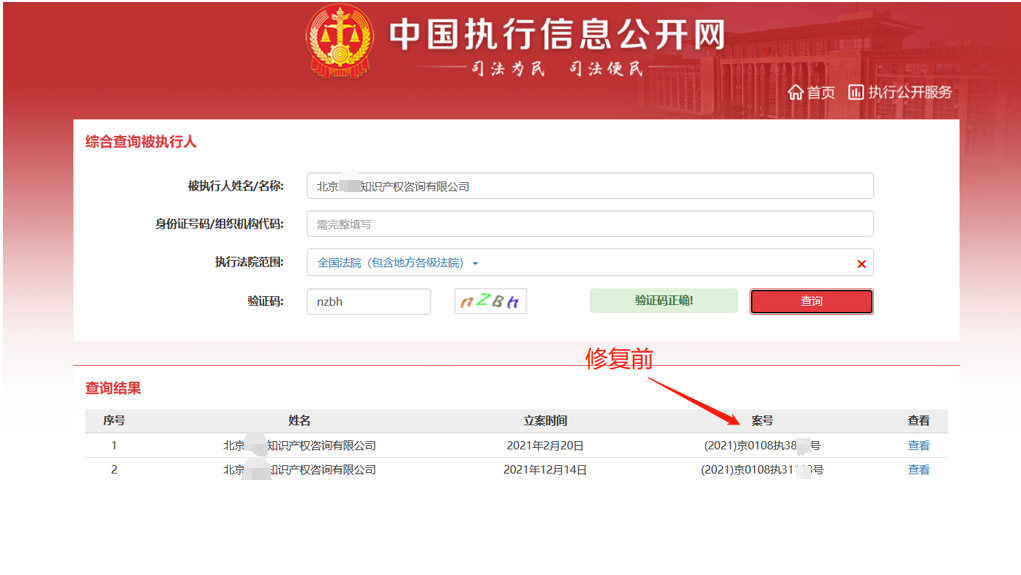Click the 中国执行信息公开网 site title
1021x575 pixels.
(557, 34)
